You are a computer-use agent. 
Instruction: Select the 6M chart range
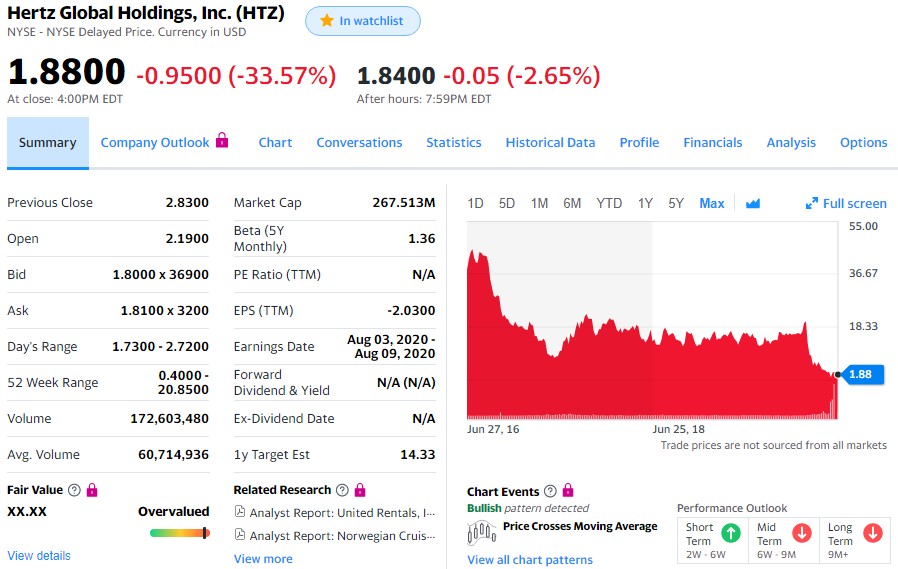pyautogui.click(x=572, y=203)
